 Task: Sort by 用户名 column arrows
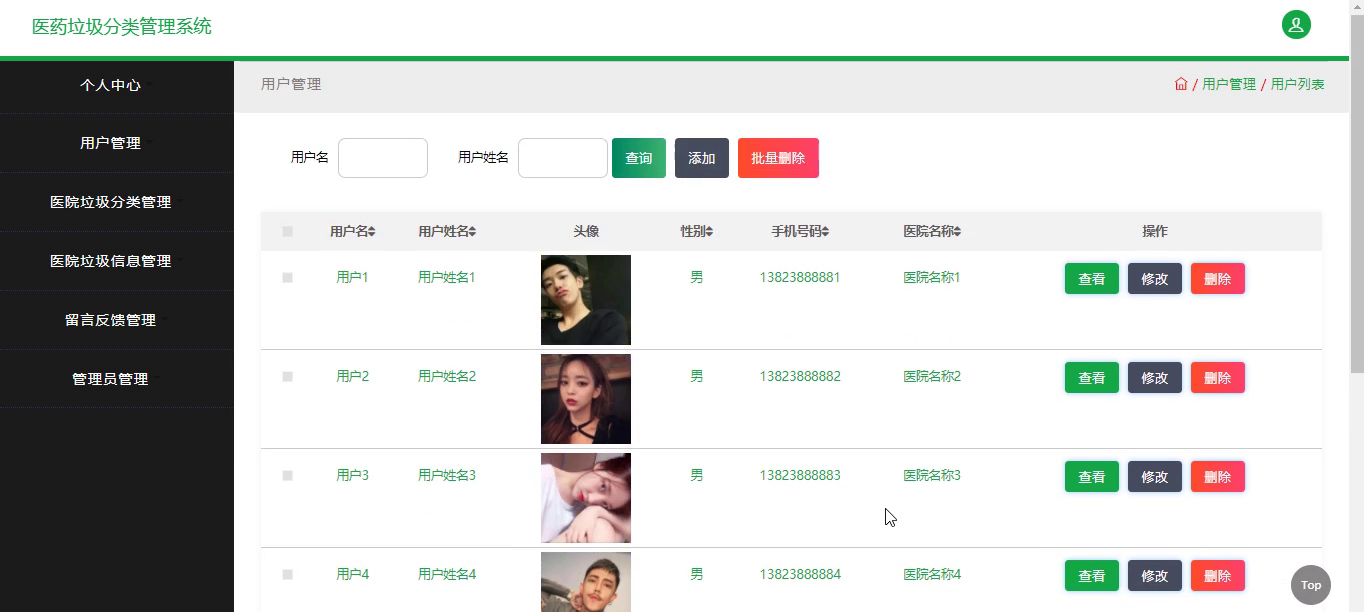pos(372,232)
